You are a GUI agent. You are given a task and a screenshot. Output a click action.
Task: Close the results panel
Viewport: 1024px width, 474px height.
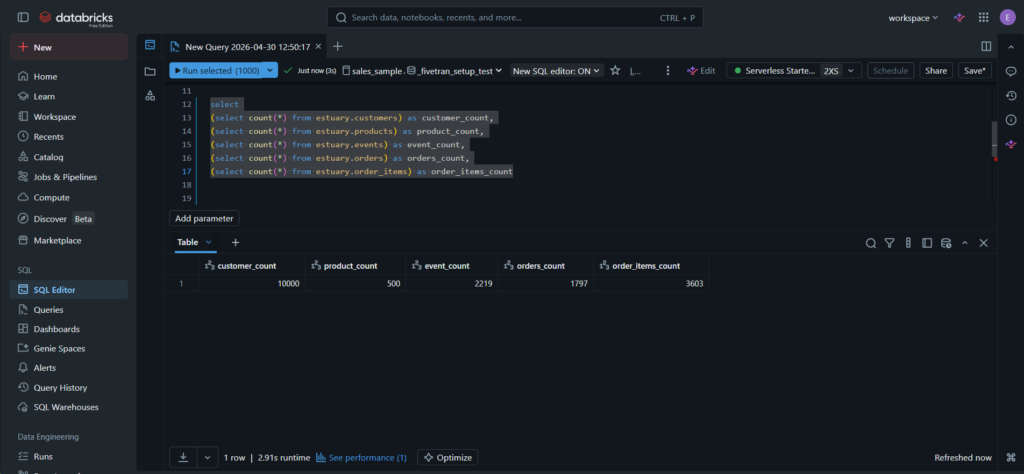984,243
